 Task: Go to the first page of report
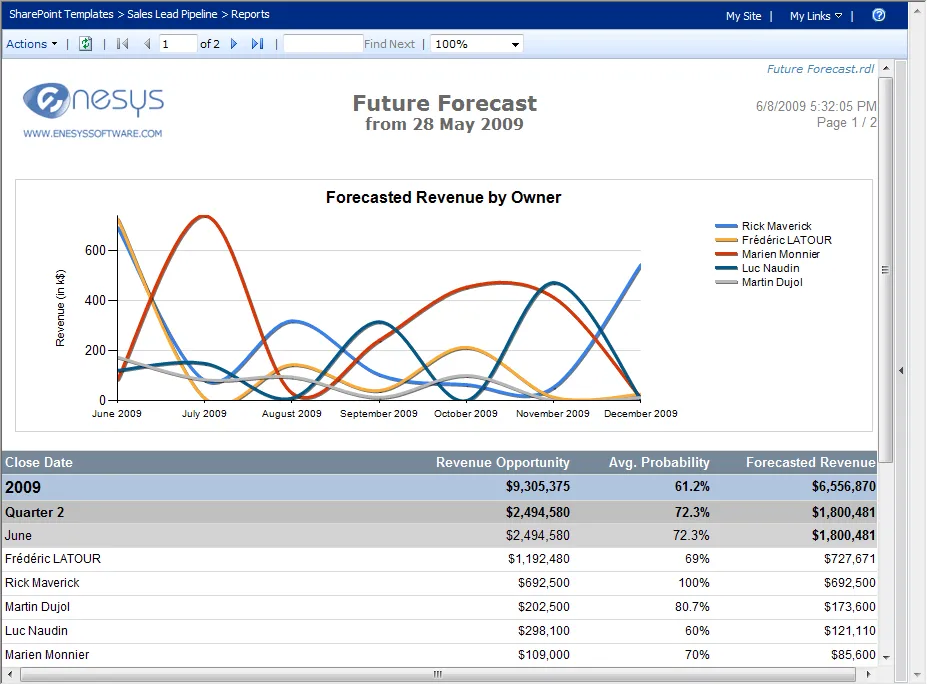[x=123, y=44]
